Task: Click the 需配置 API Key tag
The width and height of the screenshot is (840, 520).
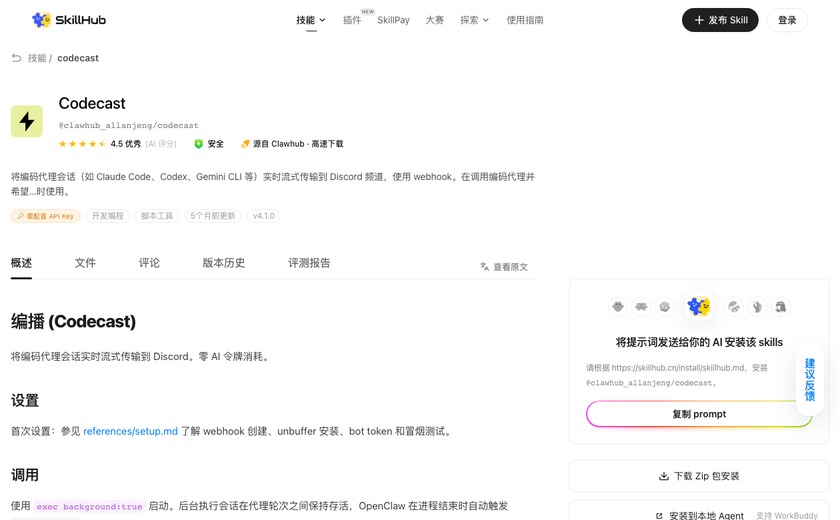Action: 46,216
